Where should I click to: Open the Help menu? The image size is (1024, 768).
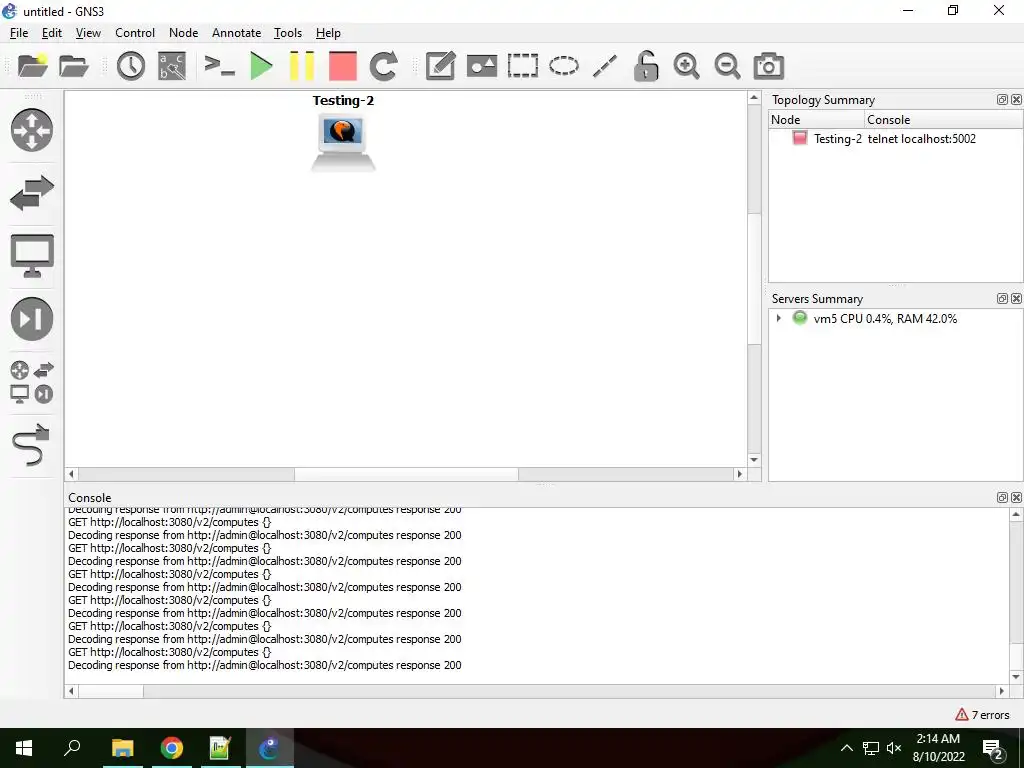point(328,33)
